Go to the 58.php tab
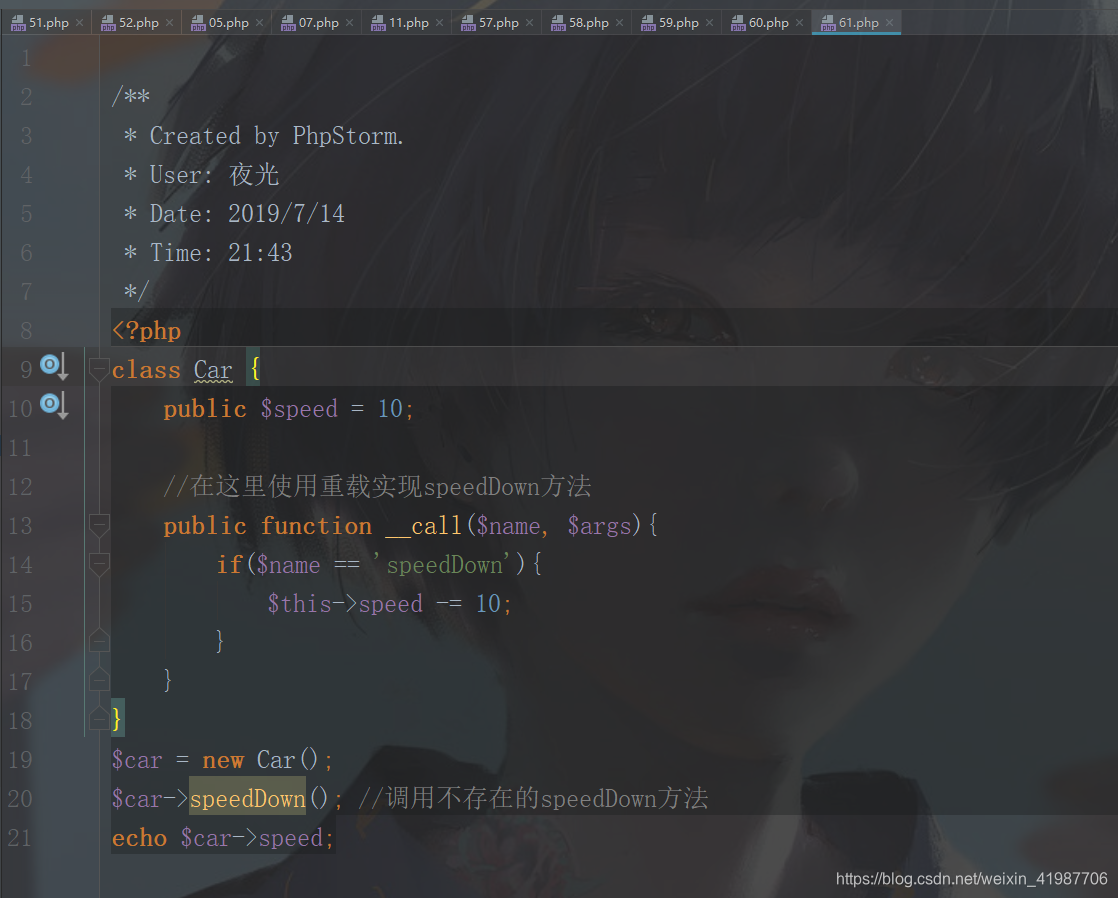The height and width of the screenshot is (898, 1118). coord(588,23)
